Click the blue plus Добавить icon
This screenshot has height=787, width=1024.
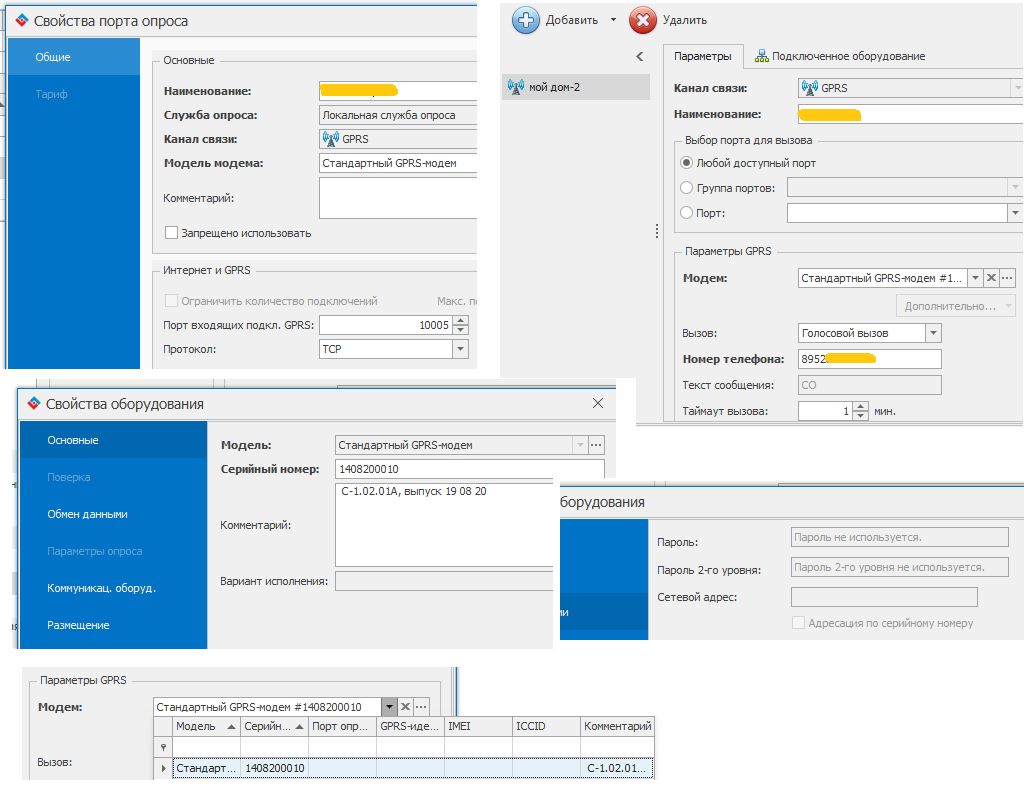pos(526,19)
